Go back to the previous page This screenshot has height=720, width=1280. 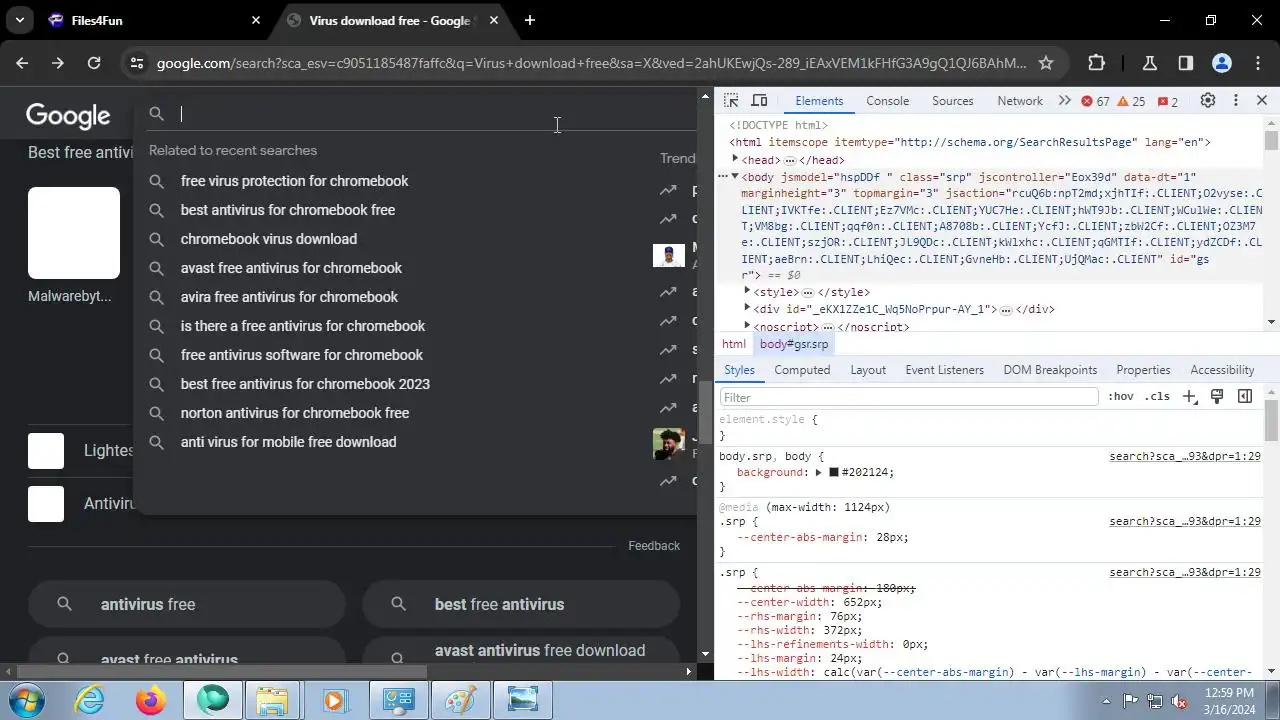pos(22,63)
